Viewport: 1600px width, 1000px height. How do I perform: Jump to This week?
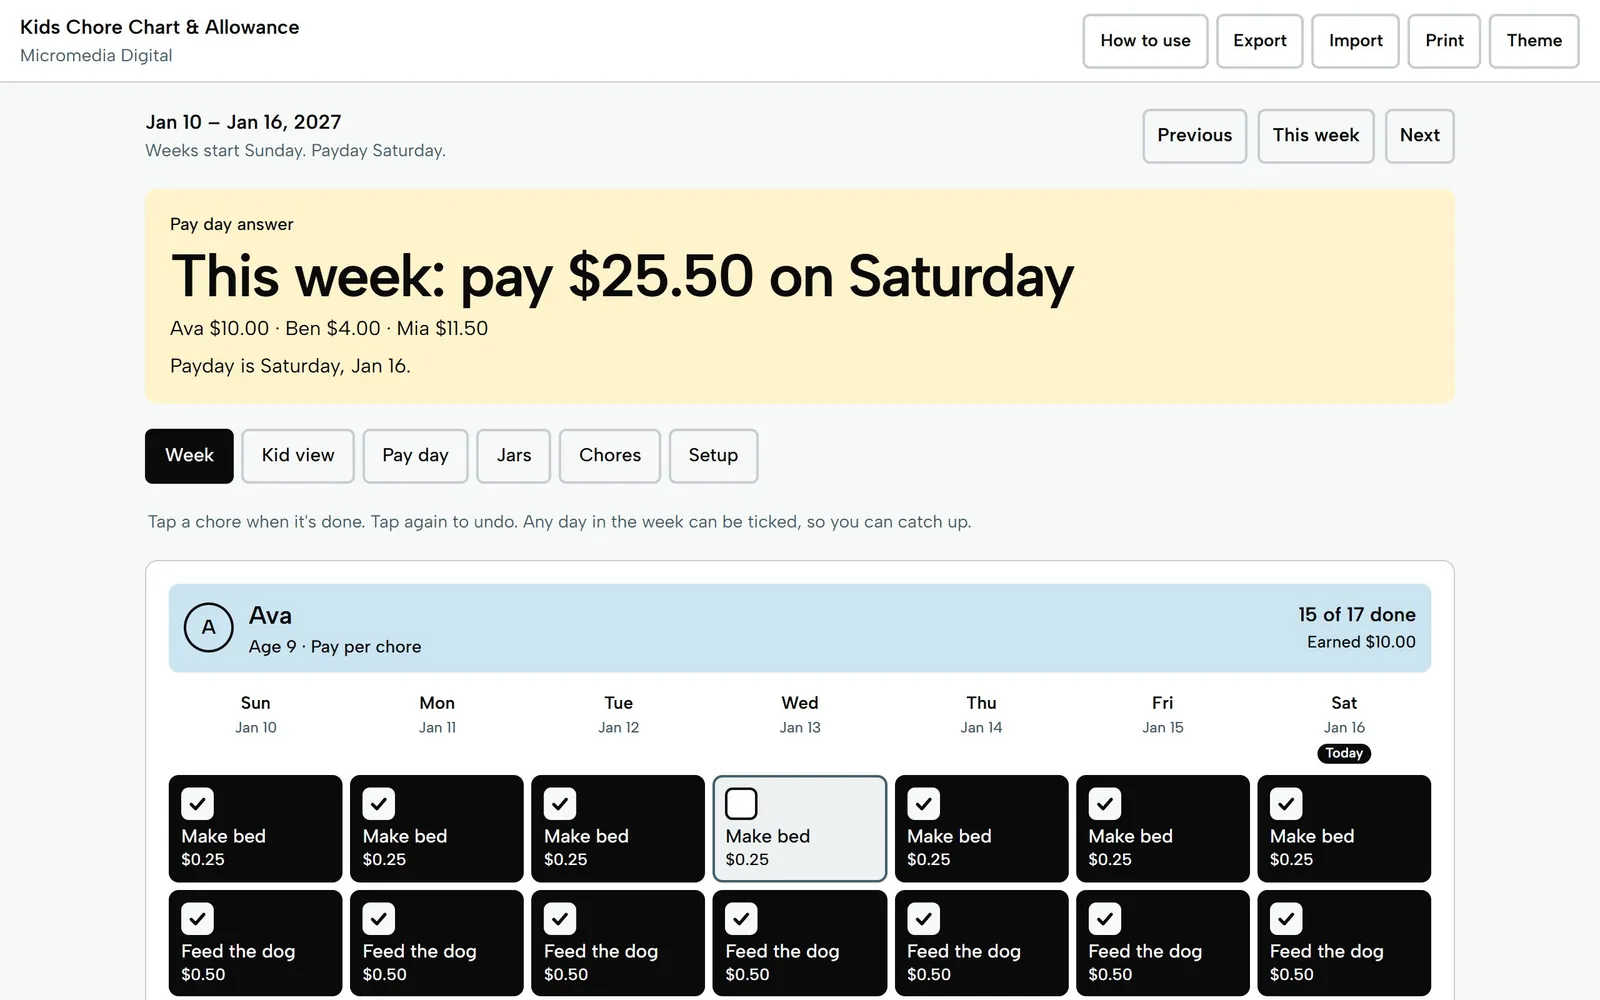click(1316, 136)
